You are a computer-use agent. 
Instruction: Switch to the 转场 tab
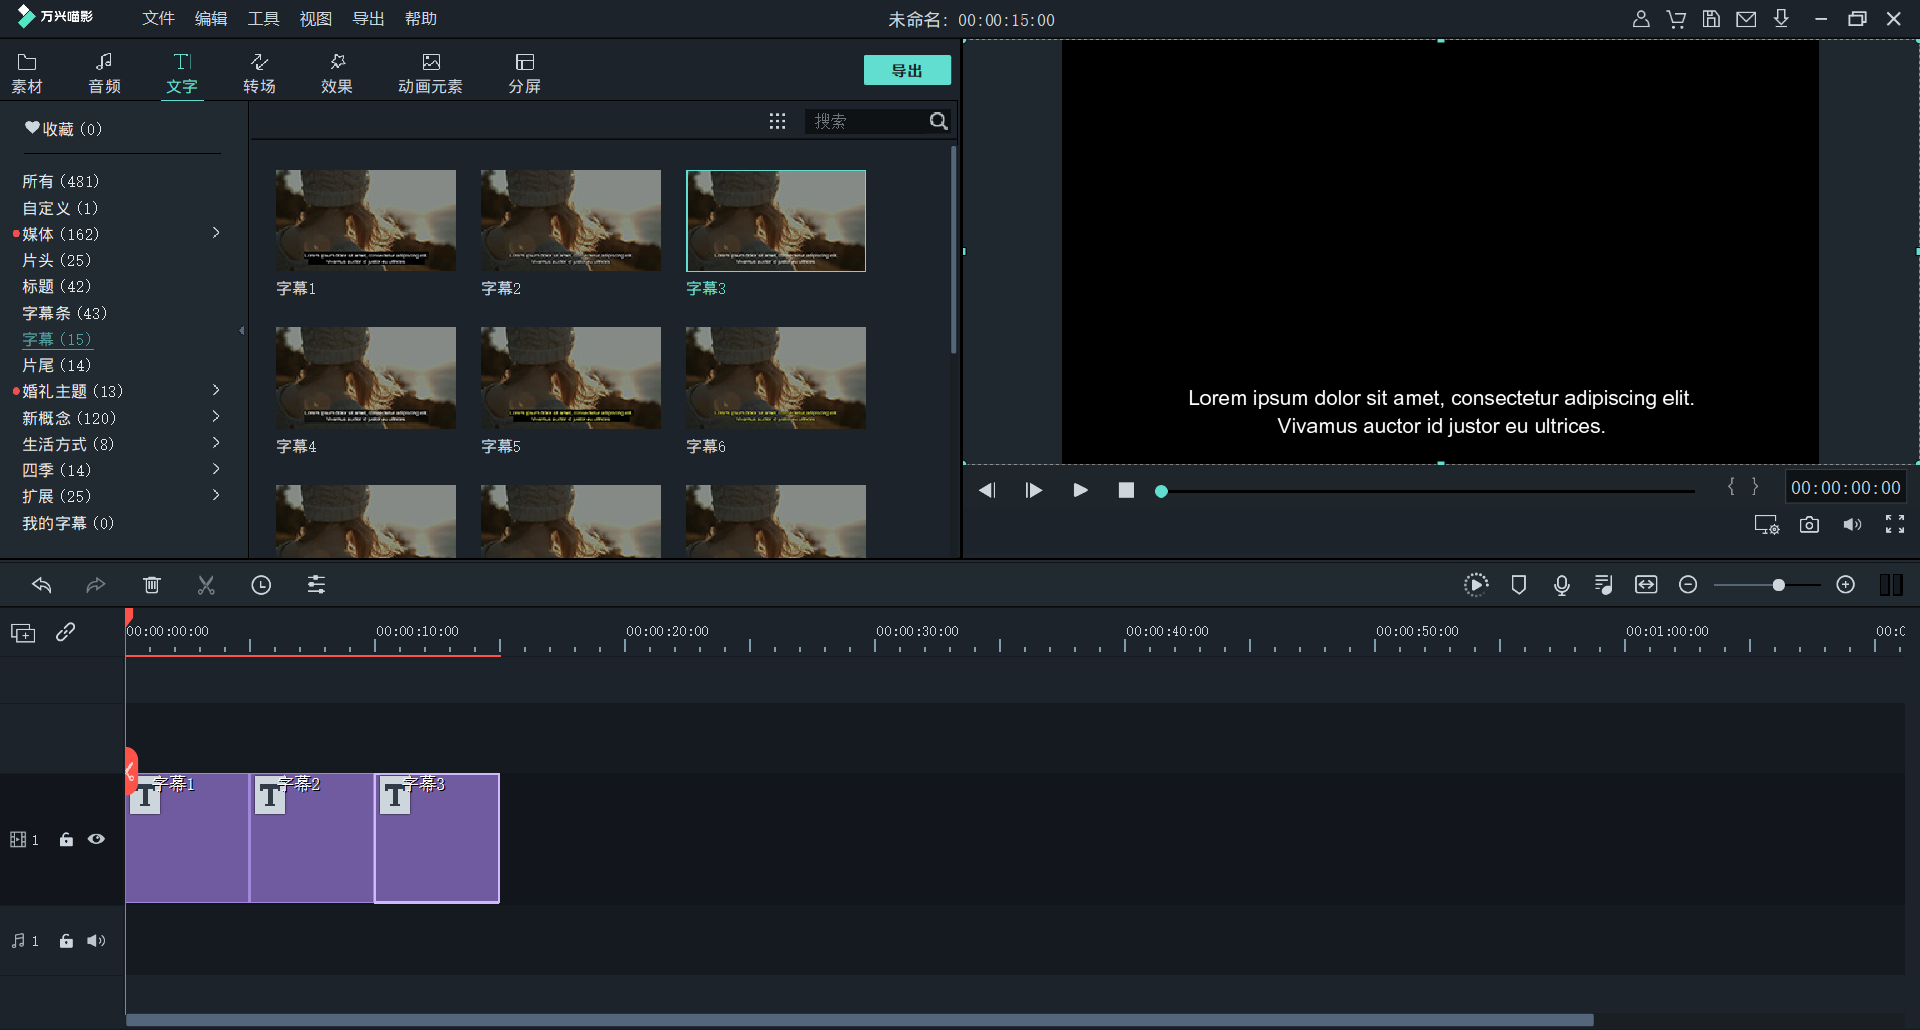259,74
